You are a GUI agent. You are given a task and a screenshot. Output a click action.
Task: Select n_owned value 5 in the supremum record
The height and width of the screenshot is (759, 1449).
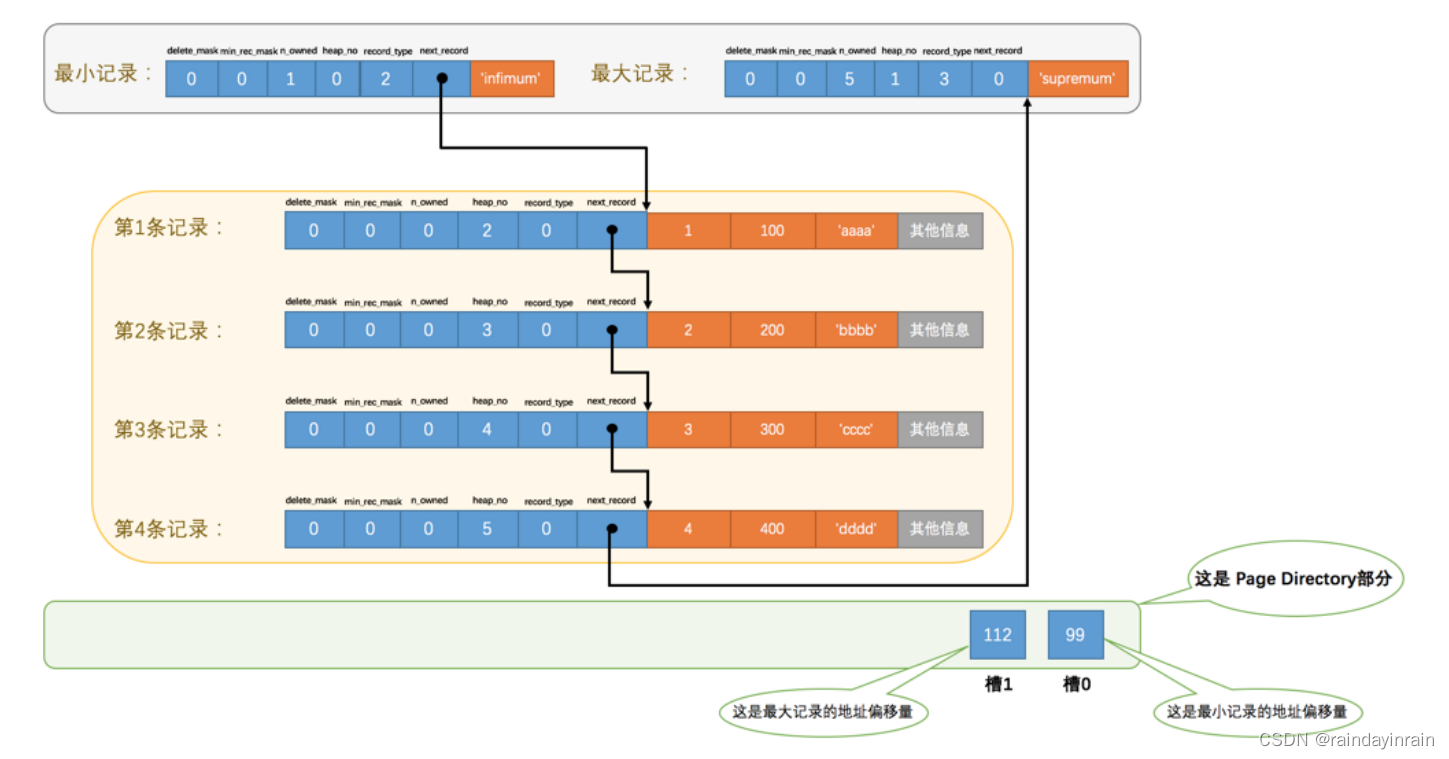pos(850,79)
